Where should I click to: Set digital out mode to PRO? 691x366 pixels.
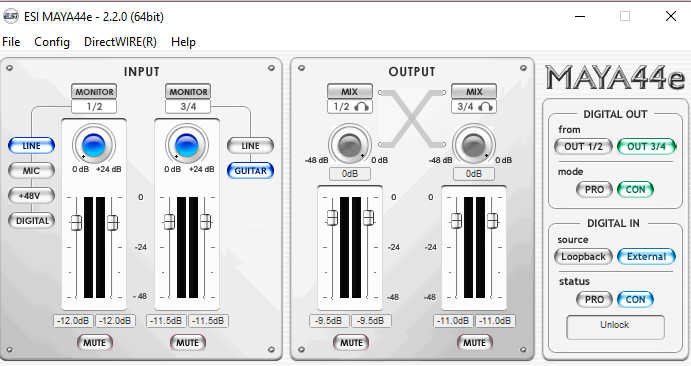[594, 189]
